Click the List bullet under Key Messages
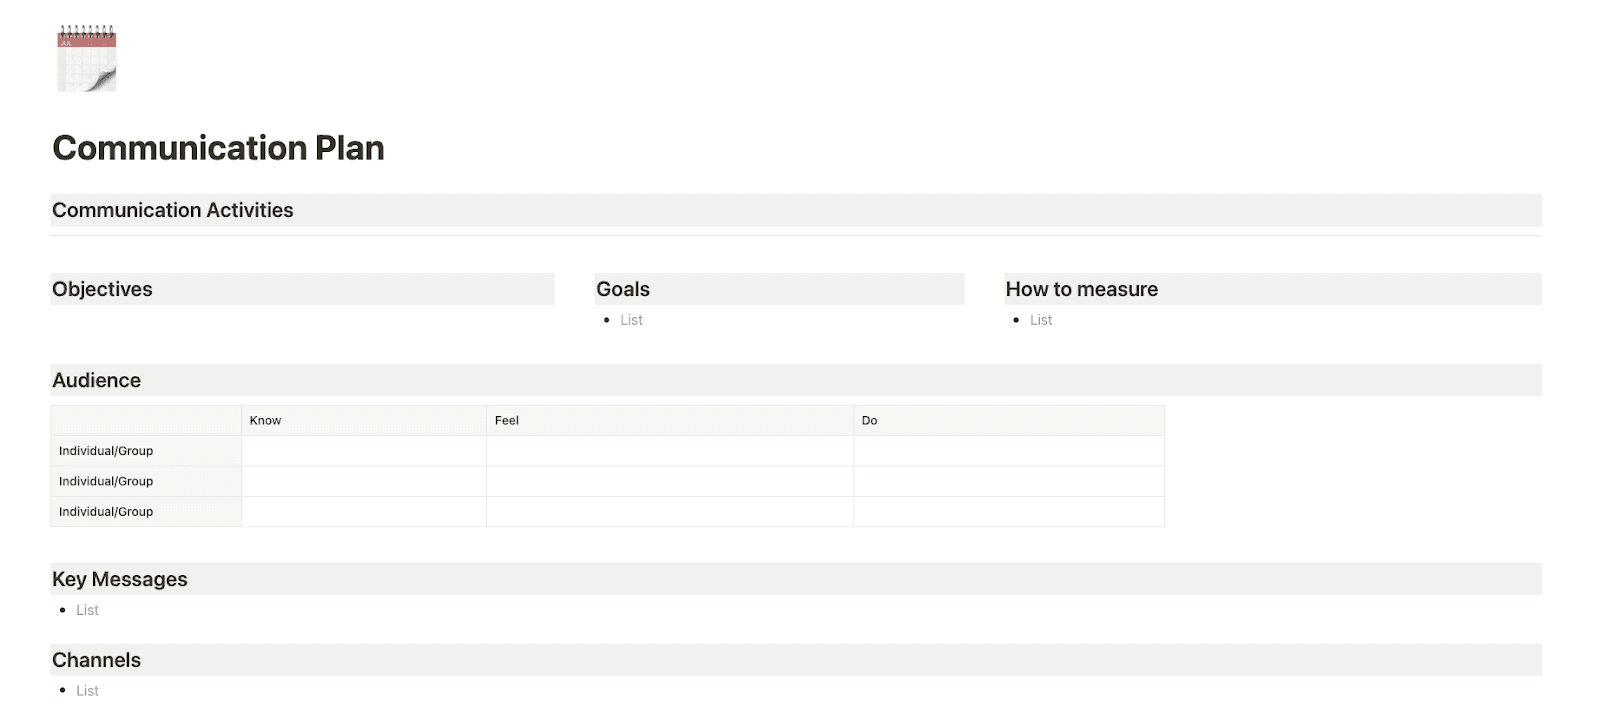Screen dimensions: 1600x707 (88, 610)
